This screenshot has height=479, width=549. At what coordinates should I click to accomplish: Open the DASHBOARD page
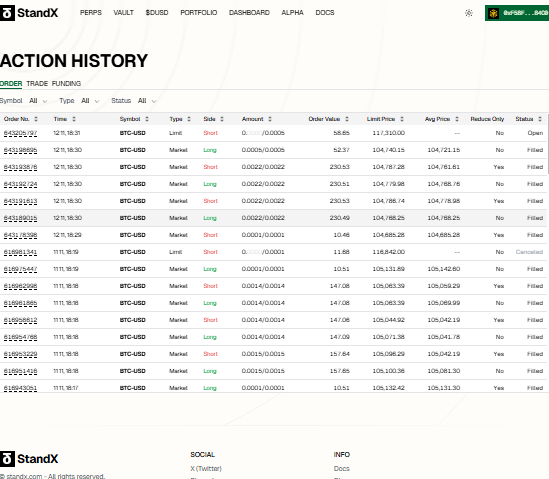(x=249, y=13)
